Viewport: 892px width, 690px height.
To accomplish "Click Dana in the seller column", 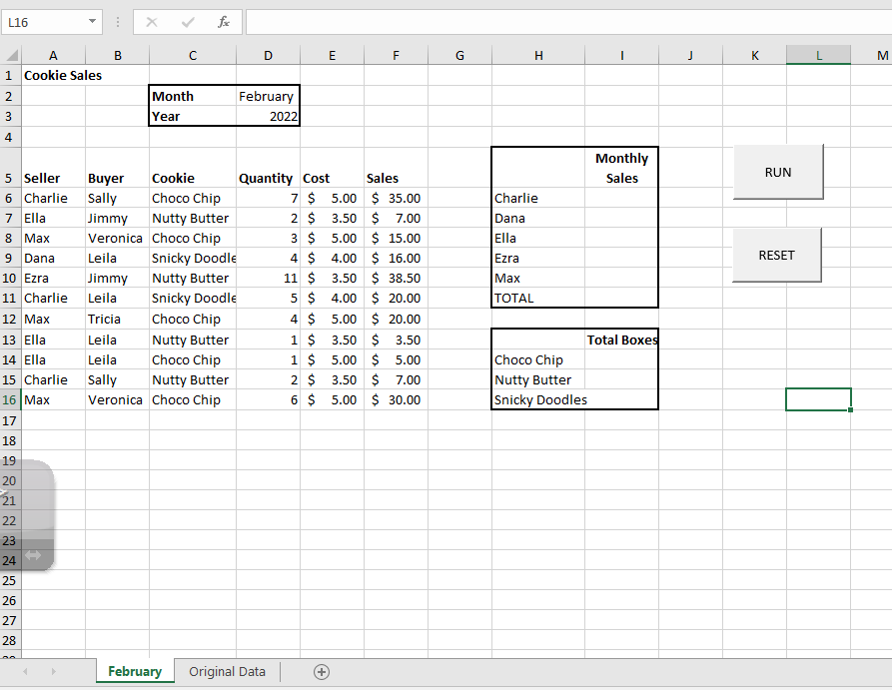I will [53, 258].
